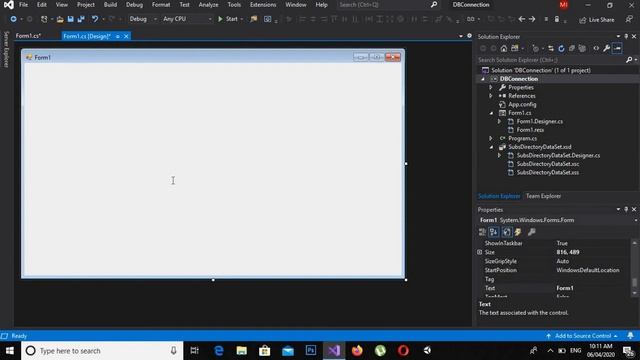Click the Save All toolbar icon

[x=81, y=19]
